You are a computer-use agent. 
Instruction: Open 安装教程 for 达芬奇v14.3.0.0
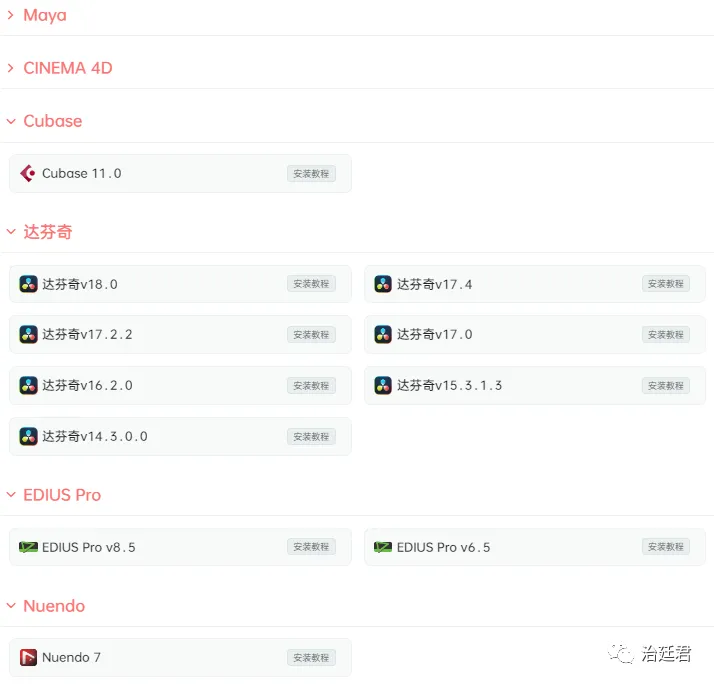click(x=311, y=437)
